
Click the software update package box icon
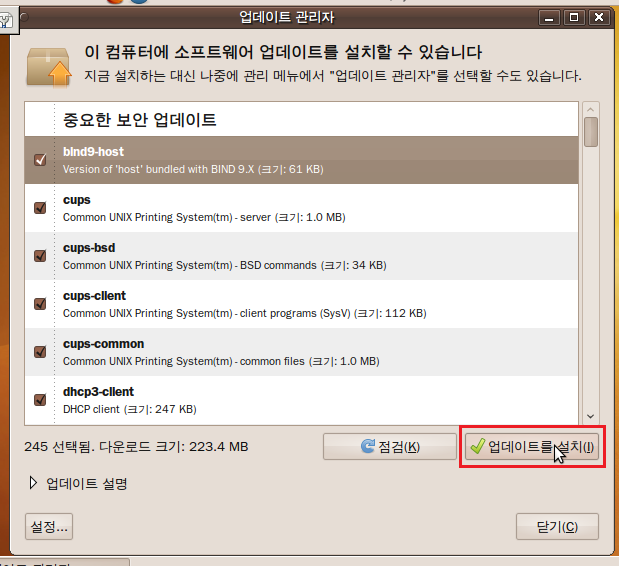pos(49,66)
